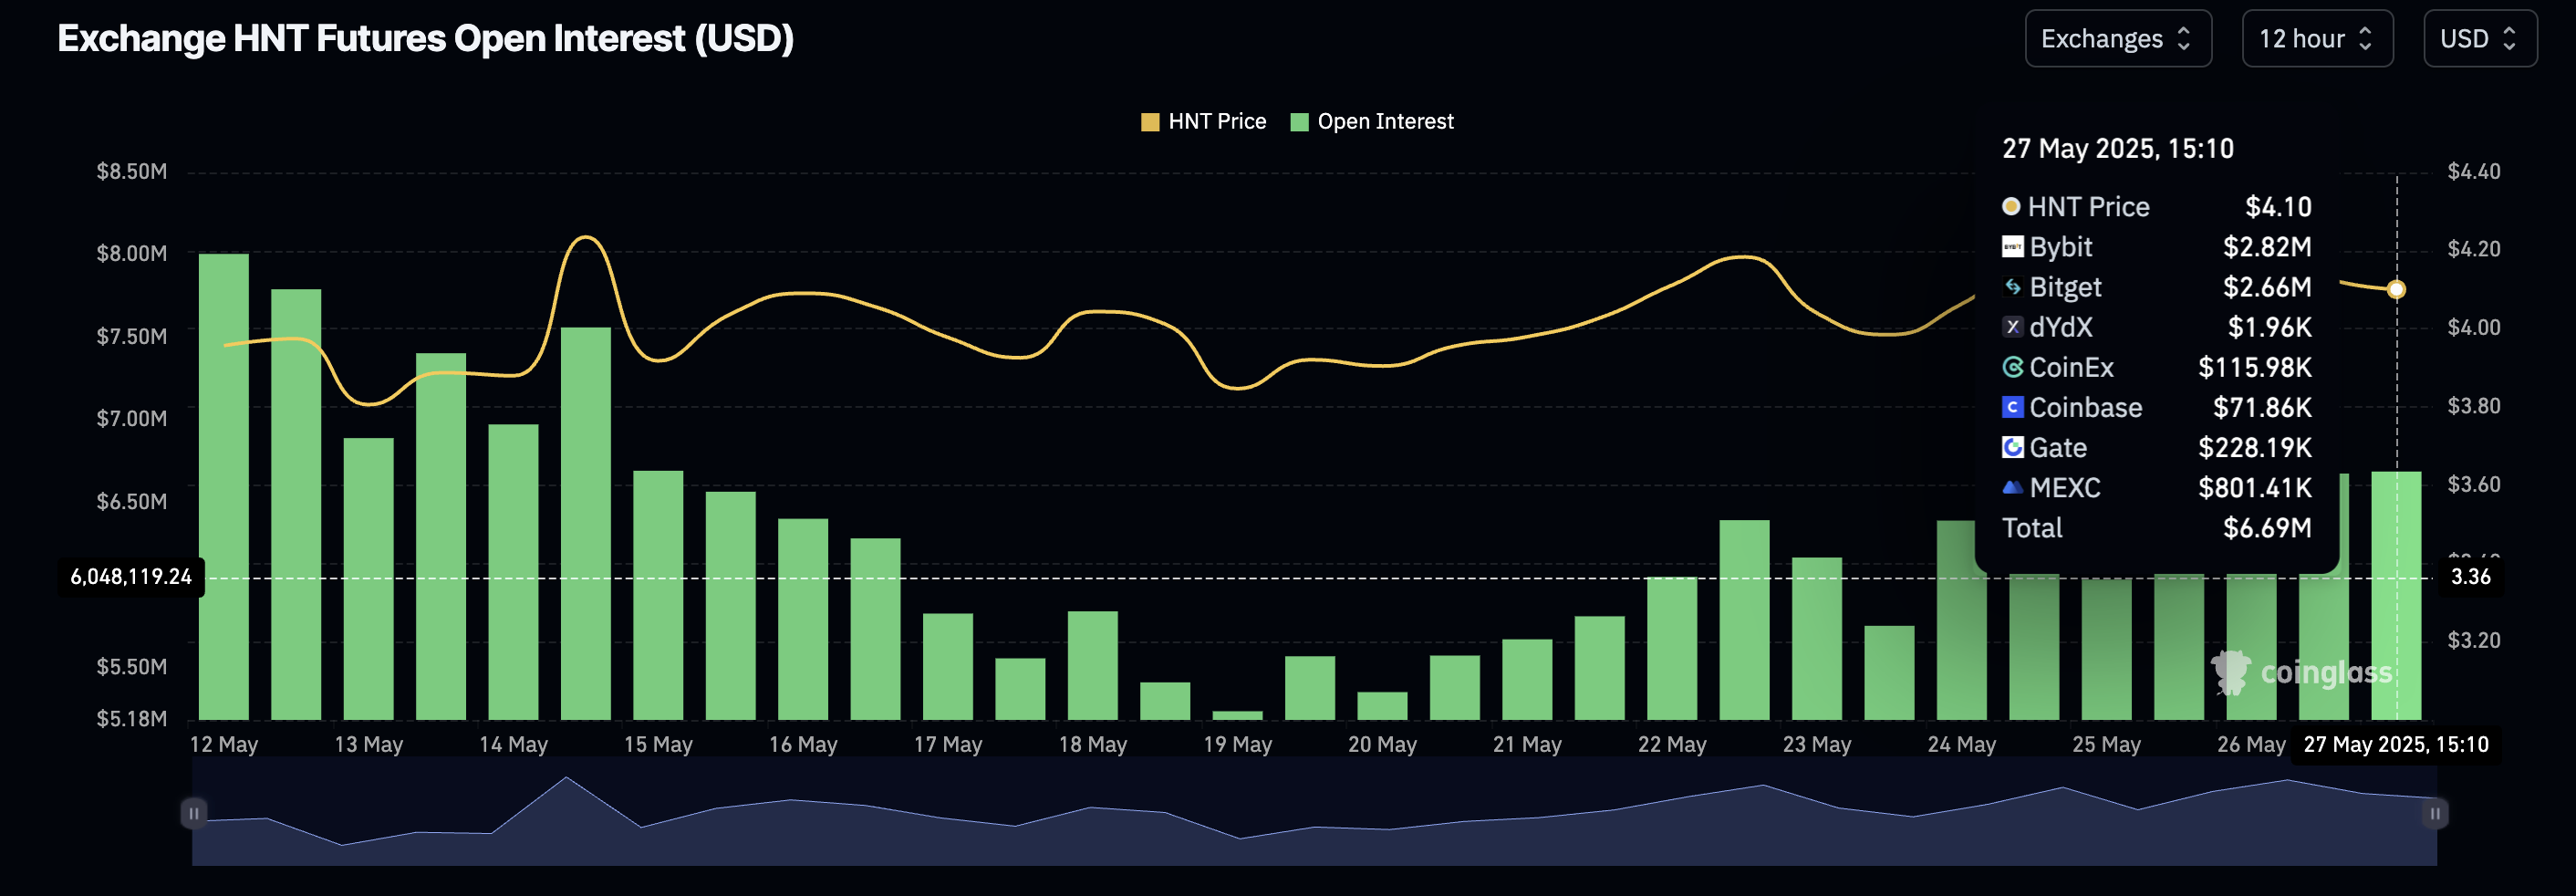
Task: Click the Gate icon in tooltip
Action: (2012, 447)
